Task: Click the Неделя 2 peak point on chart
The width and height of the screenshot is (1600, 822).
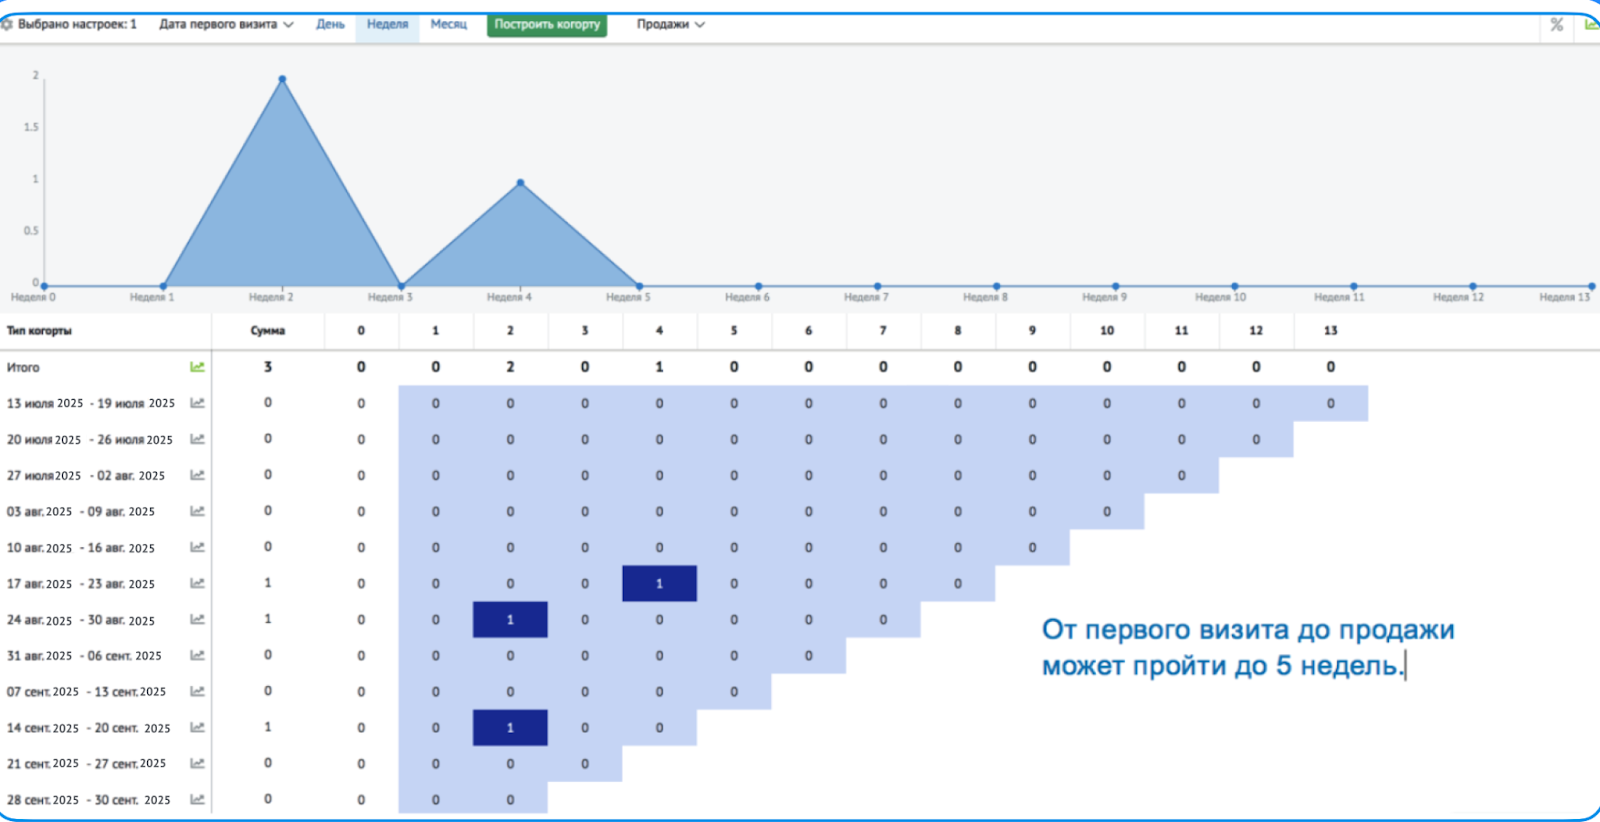Action: [x=282, y=79]
